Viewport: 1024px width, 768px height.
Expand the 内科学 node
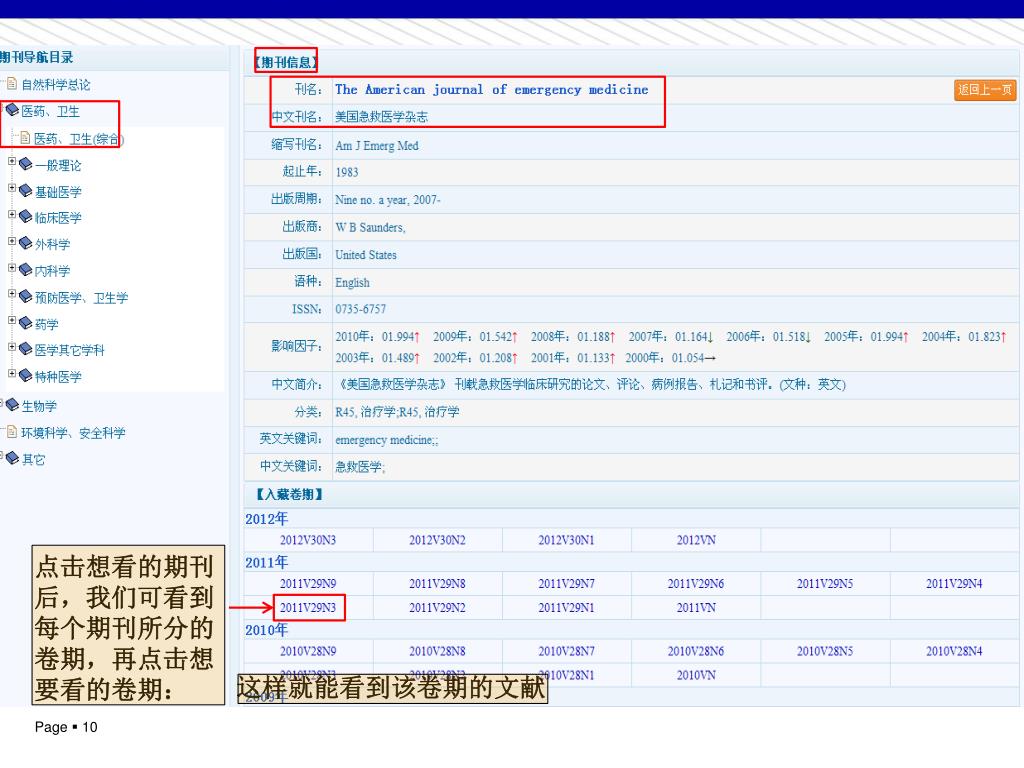pos(12,267)
